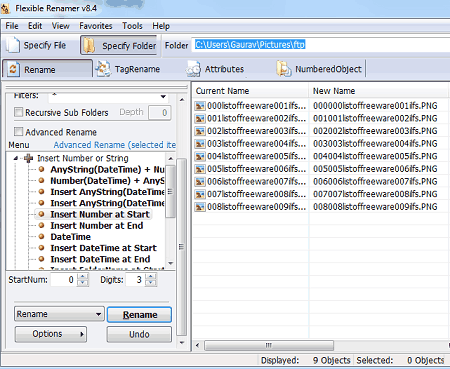Enable Recursive Sub Folders checkbox

coord(18,112)
